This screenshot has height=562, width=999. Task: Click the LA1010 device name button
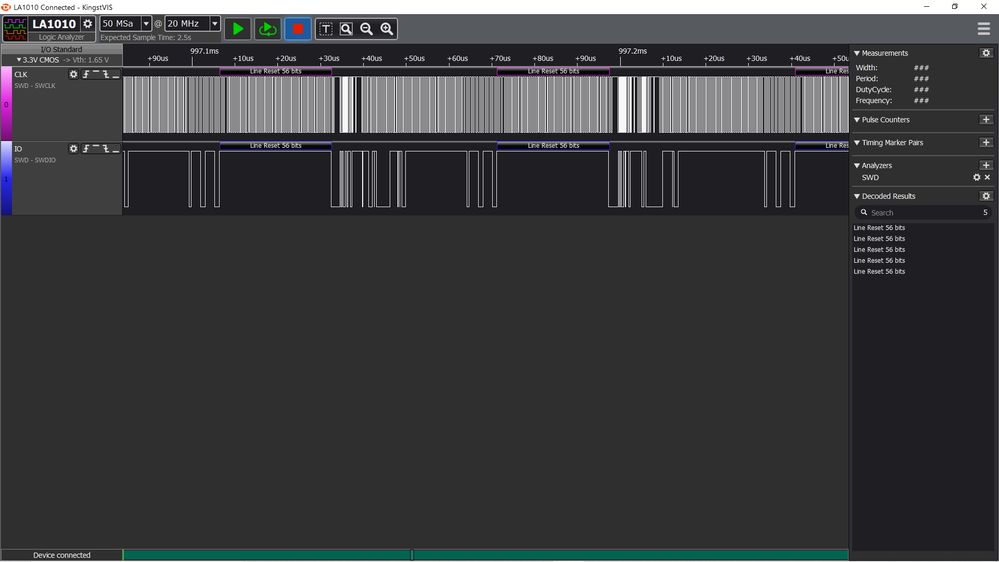(54, 24)
